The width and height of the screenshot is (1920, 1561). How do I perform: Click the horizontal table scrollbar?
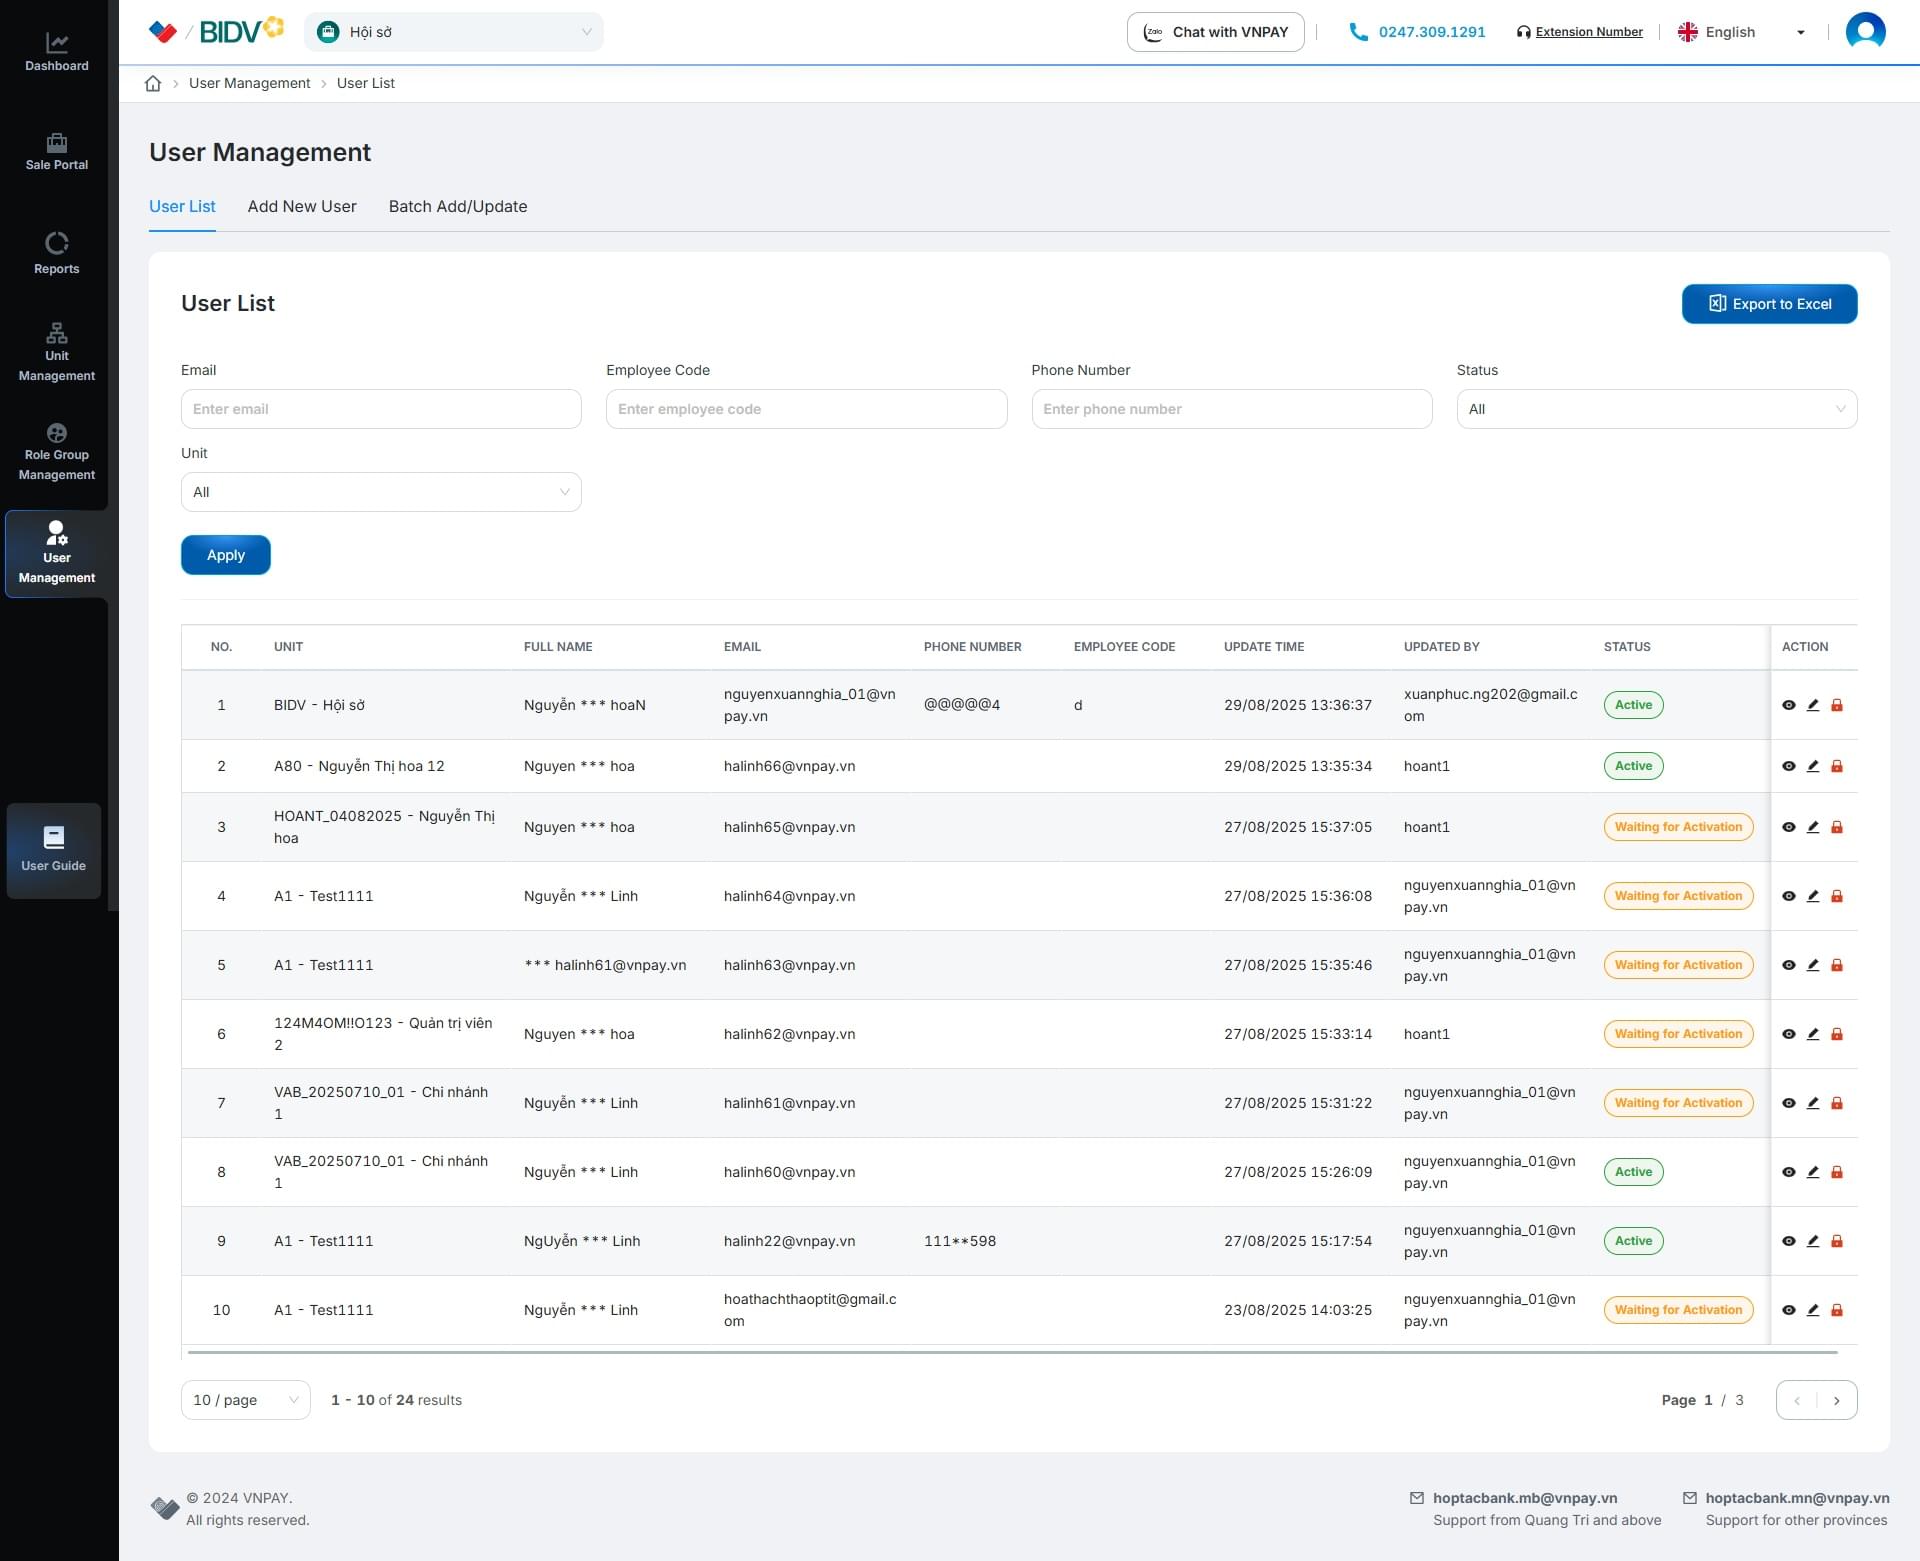click(x=1012, y=1352)
